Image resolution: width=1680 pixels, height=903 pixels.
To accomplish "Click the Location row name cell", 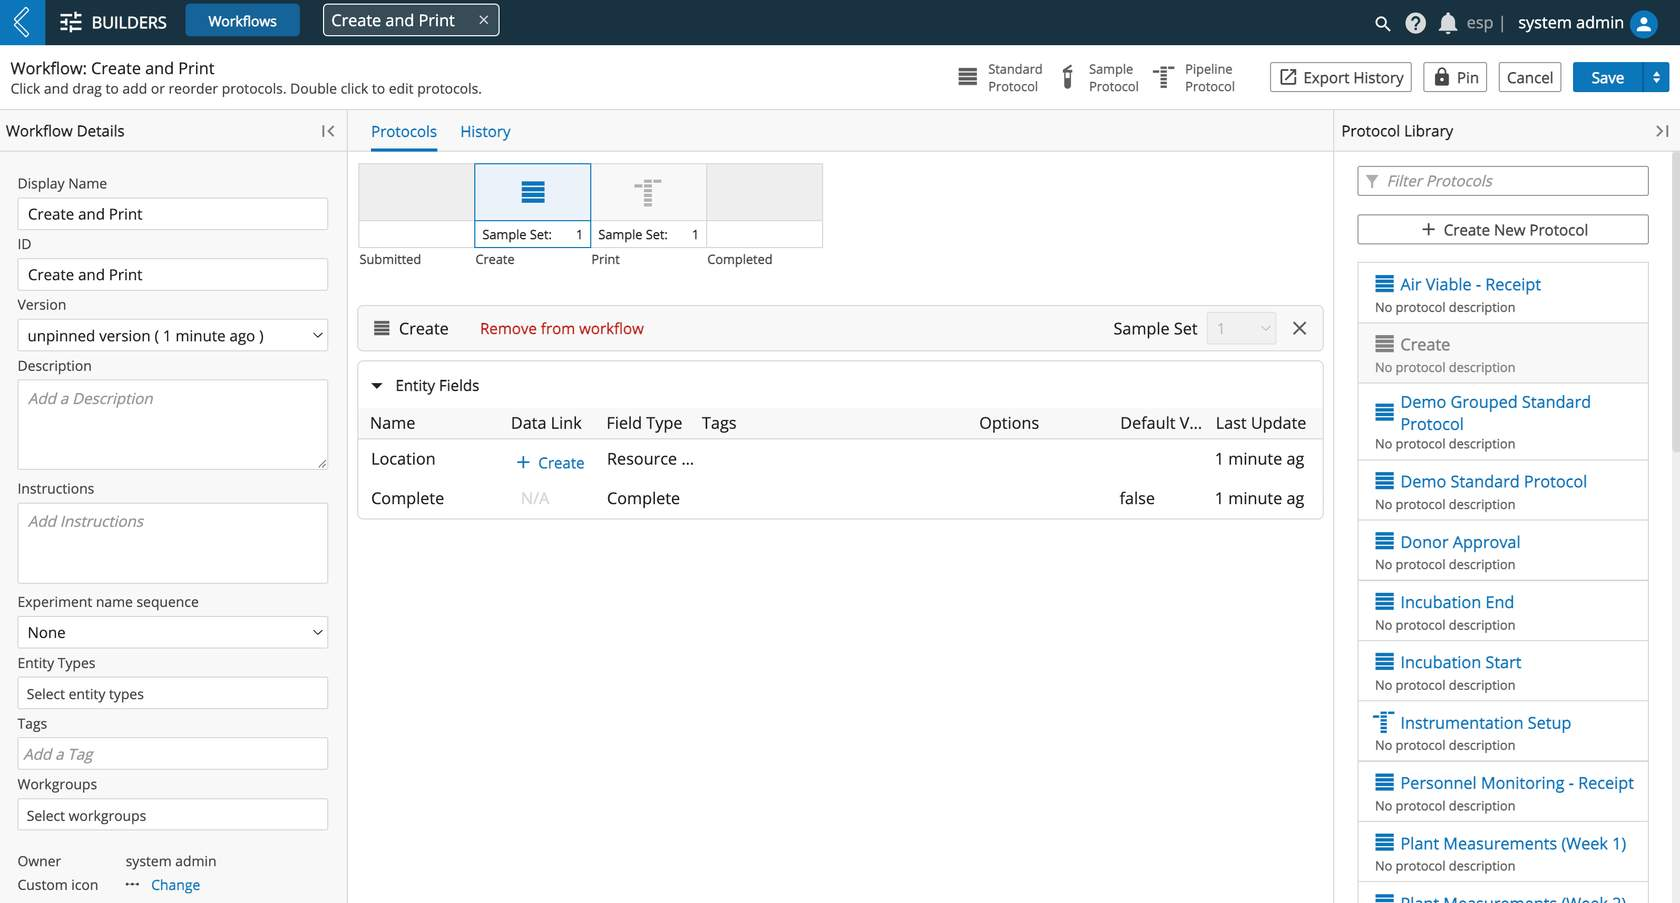I will click(403, 459).
